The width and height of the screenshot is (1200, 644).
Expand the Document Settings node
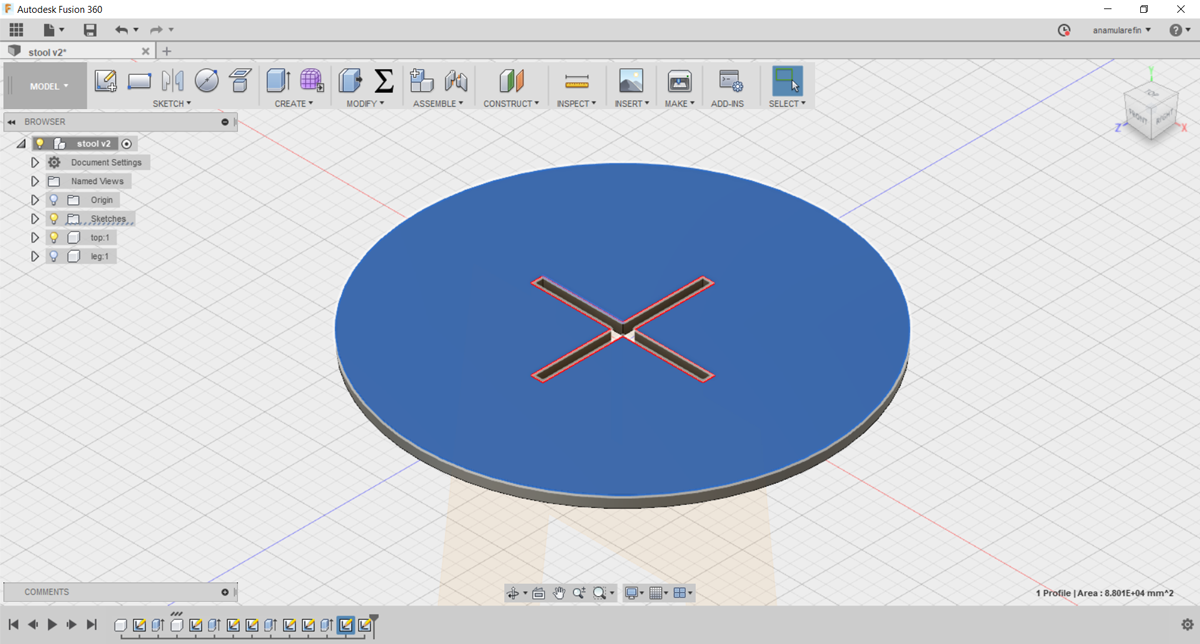coord(35,163)
